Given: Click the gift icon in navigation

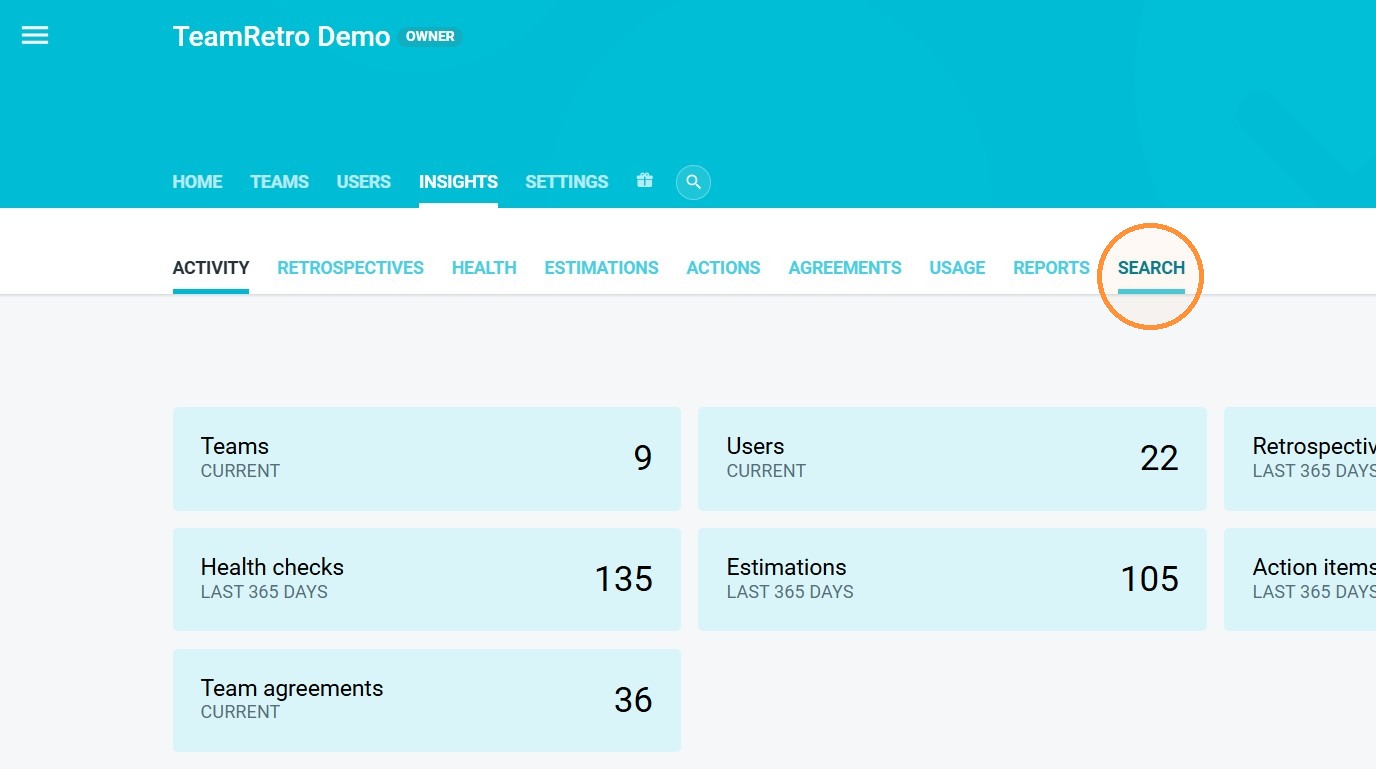Looking at the screenshot, I should [x=644, y=181].
